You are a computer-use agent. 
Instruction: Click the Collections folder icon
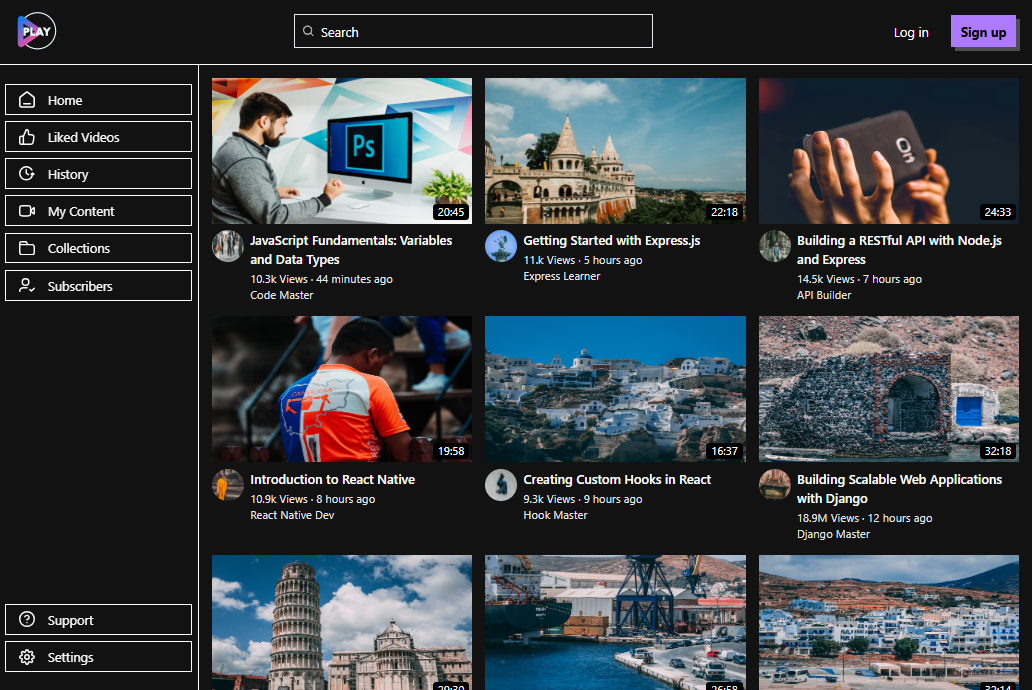[x=27, y=248]
